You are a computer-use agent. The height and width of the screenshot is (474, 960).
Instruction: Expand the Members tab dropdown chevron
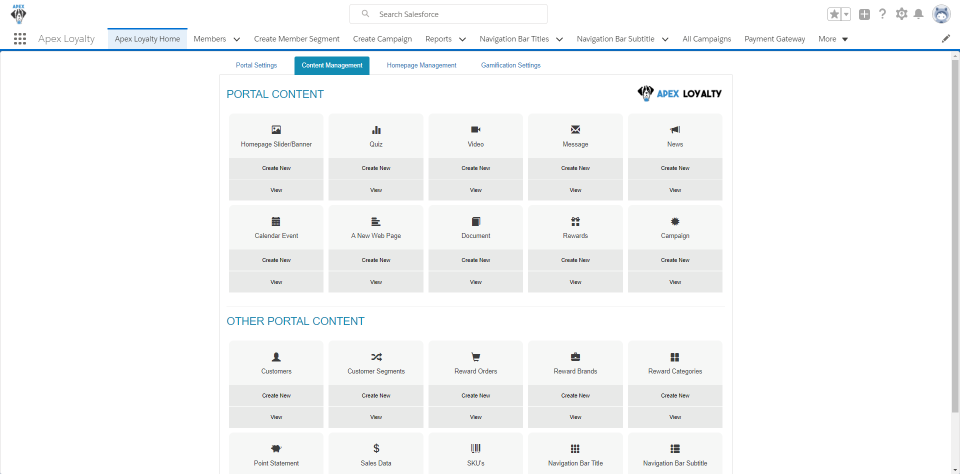237,39
